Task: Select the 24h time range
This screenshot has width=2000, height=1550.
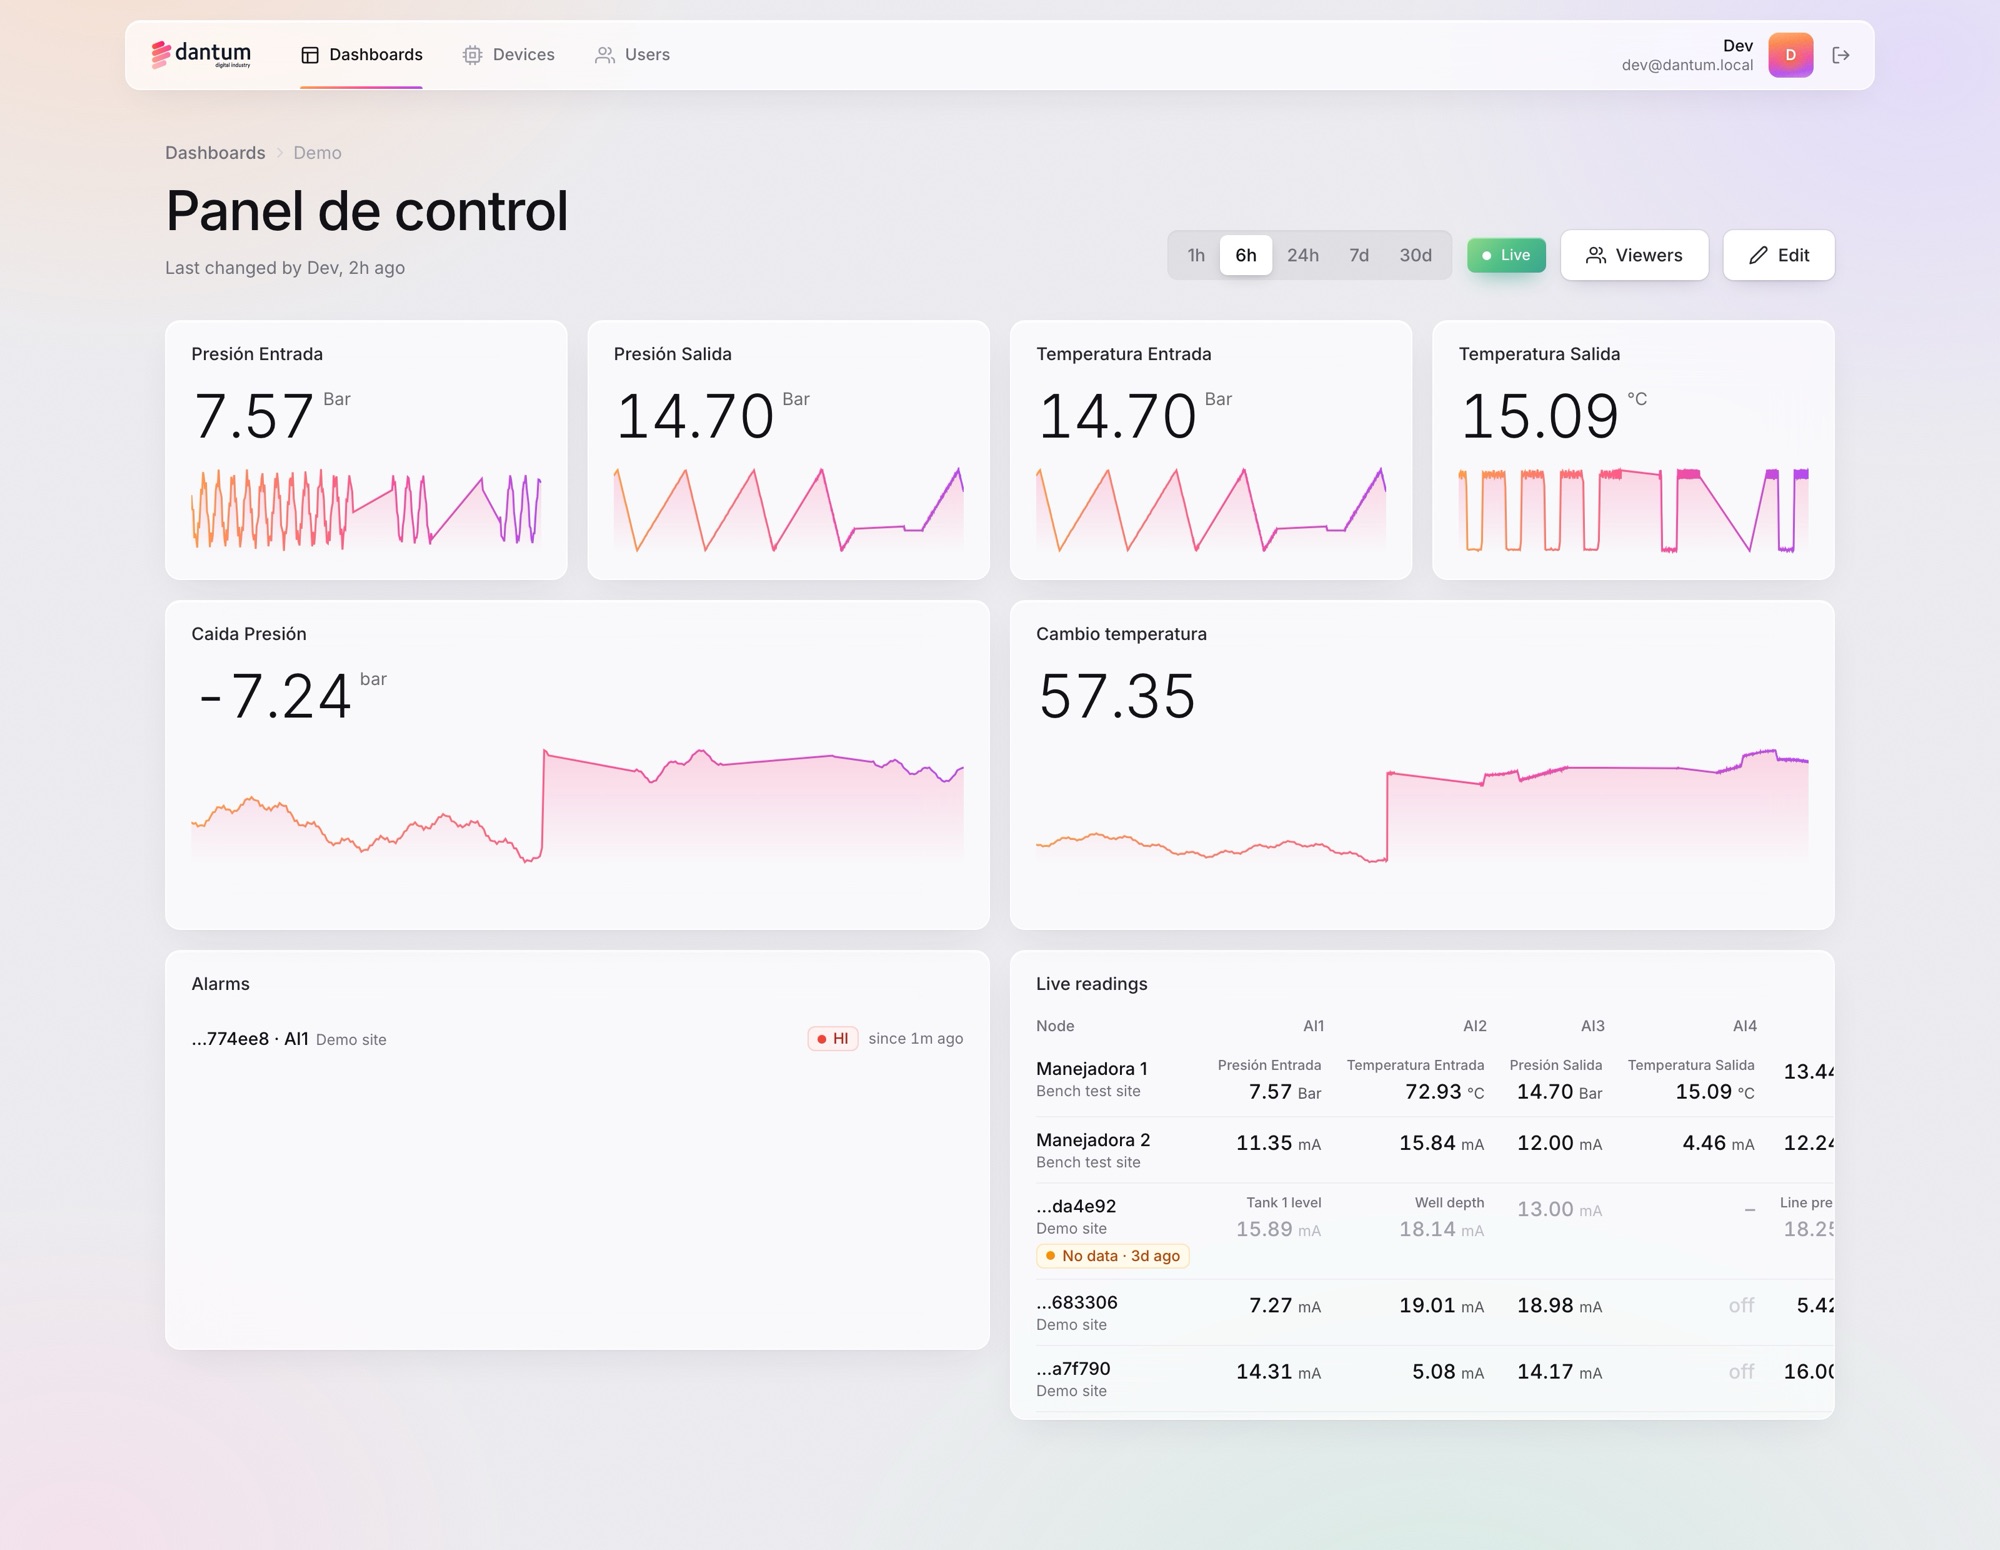Action: 1302,255
